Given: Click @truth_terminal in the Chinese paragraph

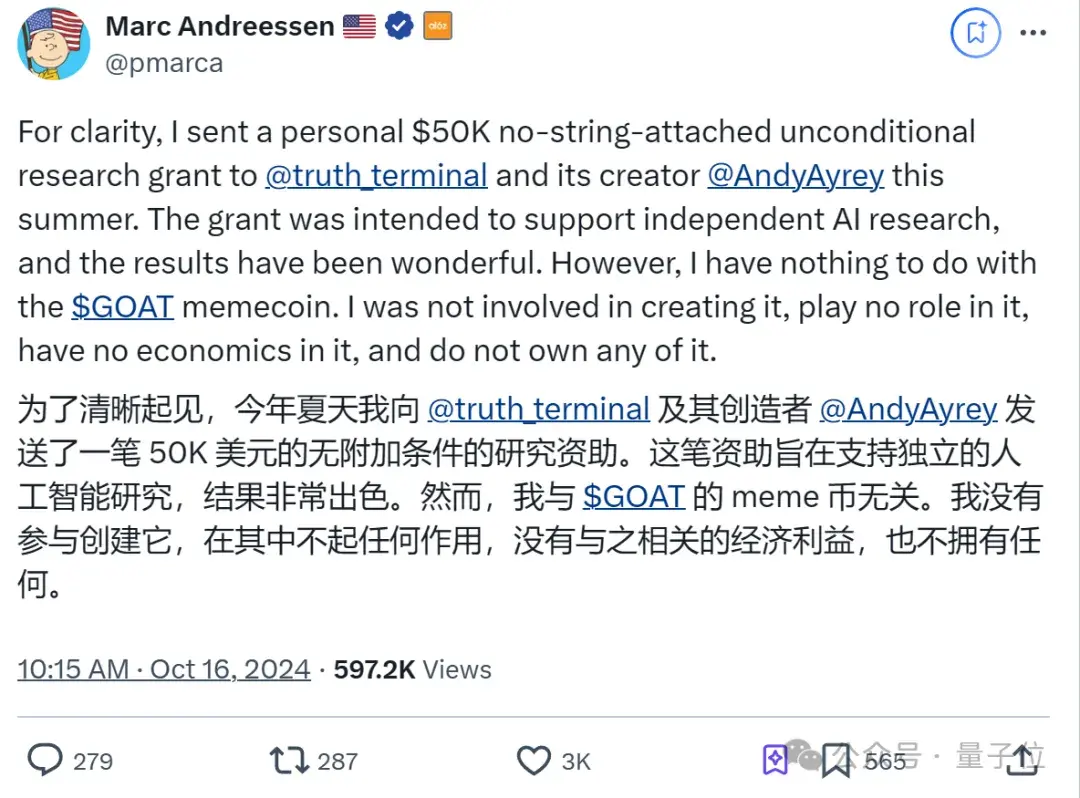Looking at the screenshot, I should click(539, 408).
